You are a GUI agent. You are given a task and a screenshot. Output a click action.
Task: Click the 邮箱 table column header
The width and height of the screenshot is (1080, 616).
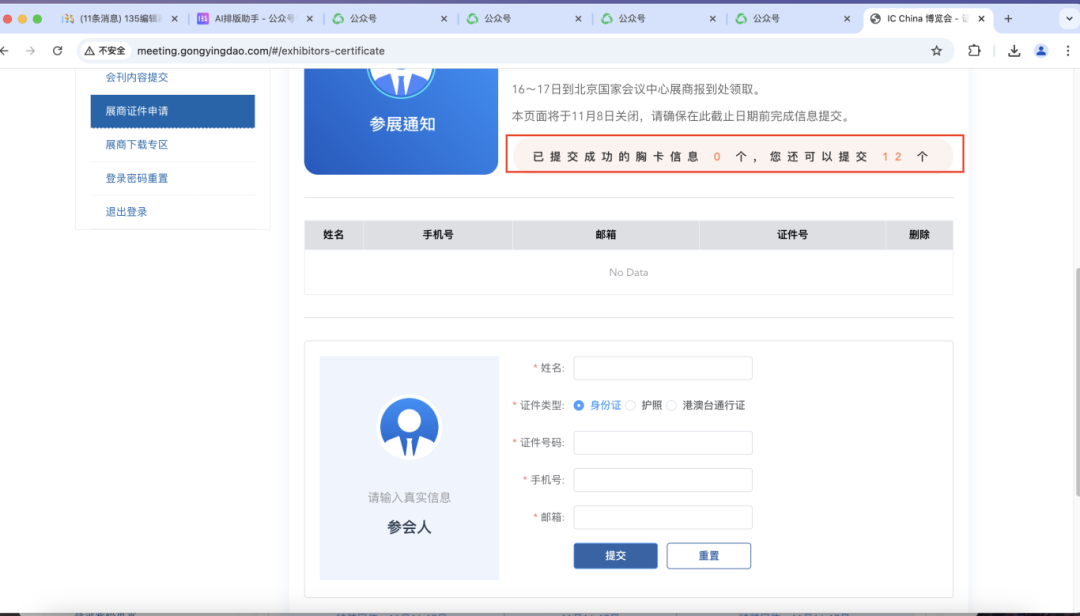click(x=605, y=235)
